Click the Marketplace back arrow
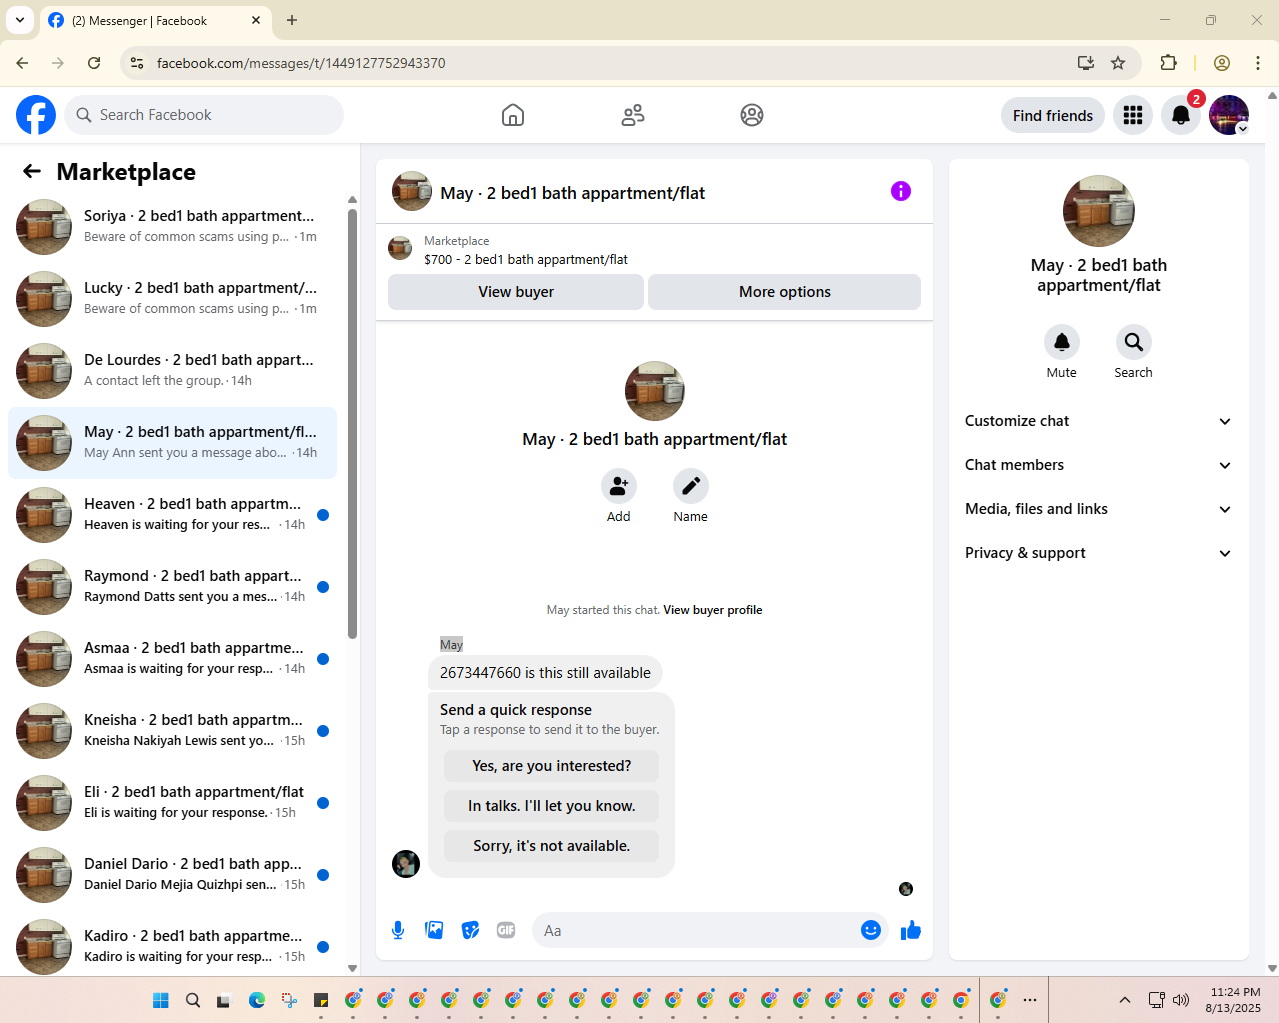The image size is (1279, 1023). click(32, 171)
